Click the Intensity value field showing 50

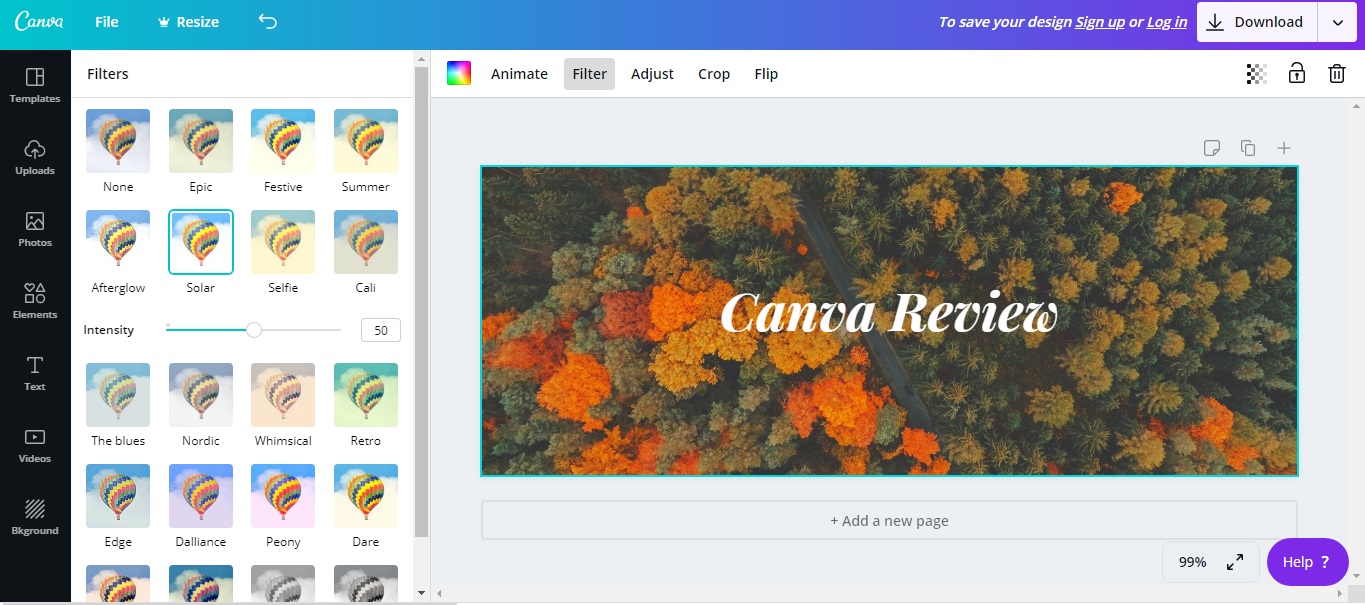point(381,330)
